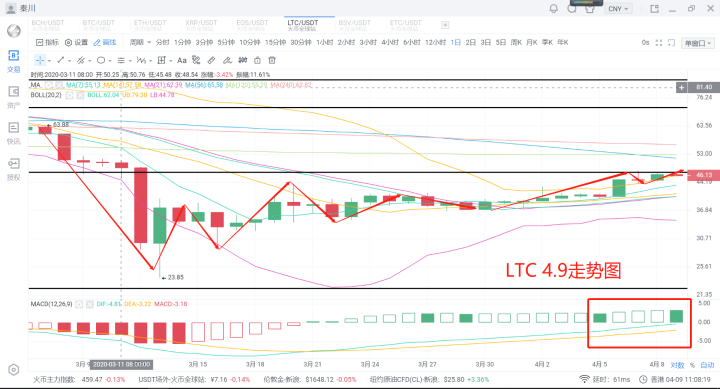
Task: Remove the MACD indicator
Action: click(x=90, y=304)
